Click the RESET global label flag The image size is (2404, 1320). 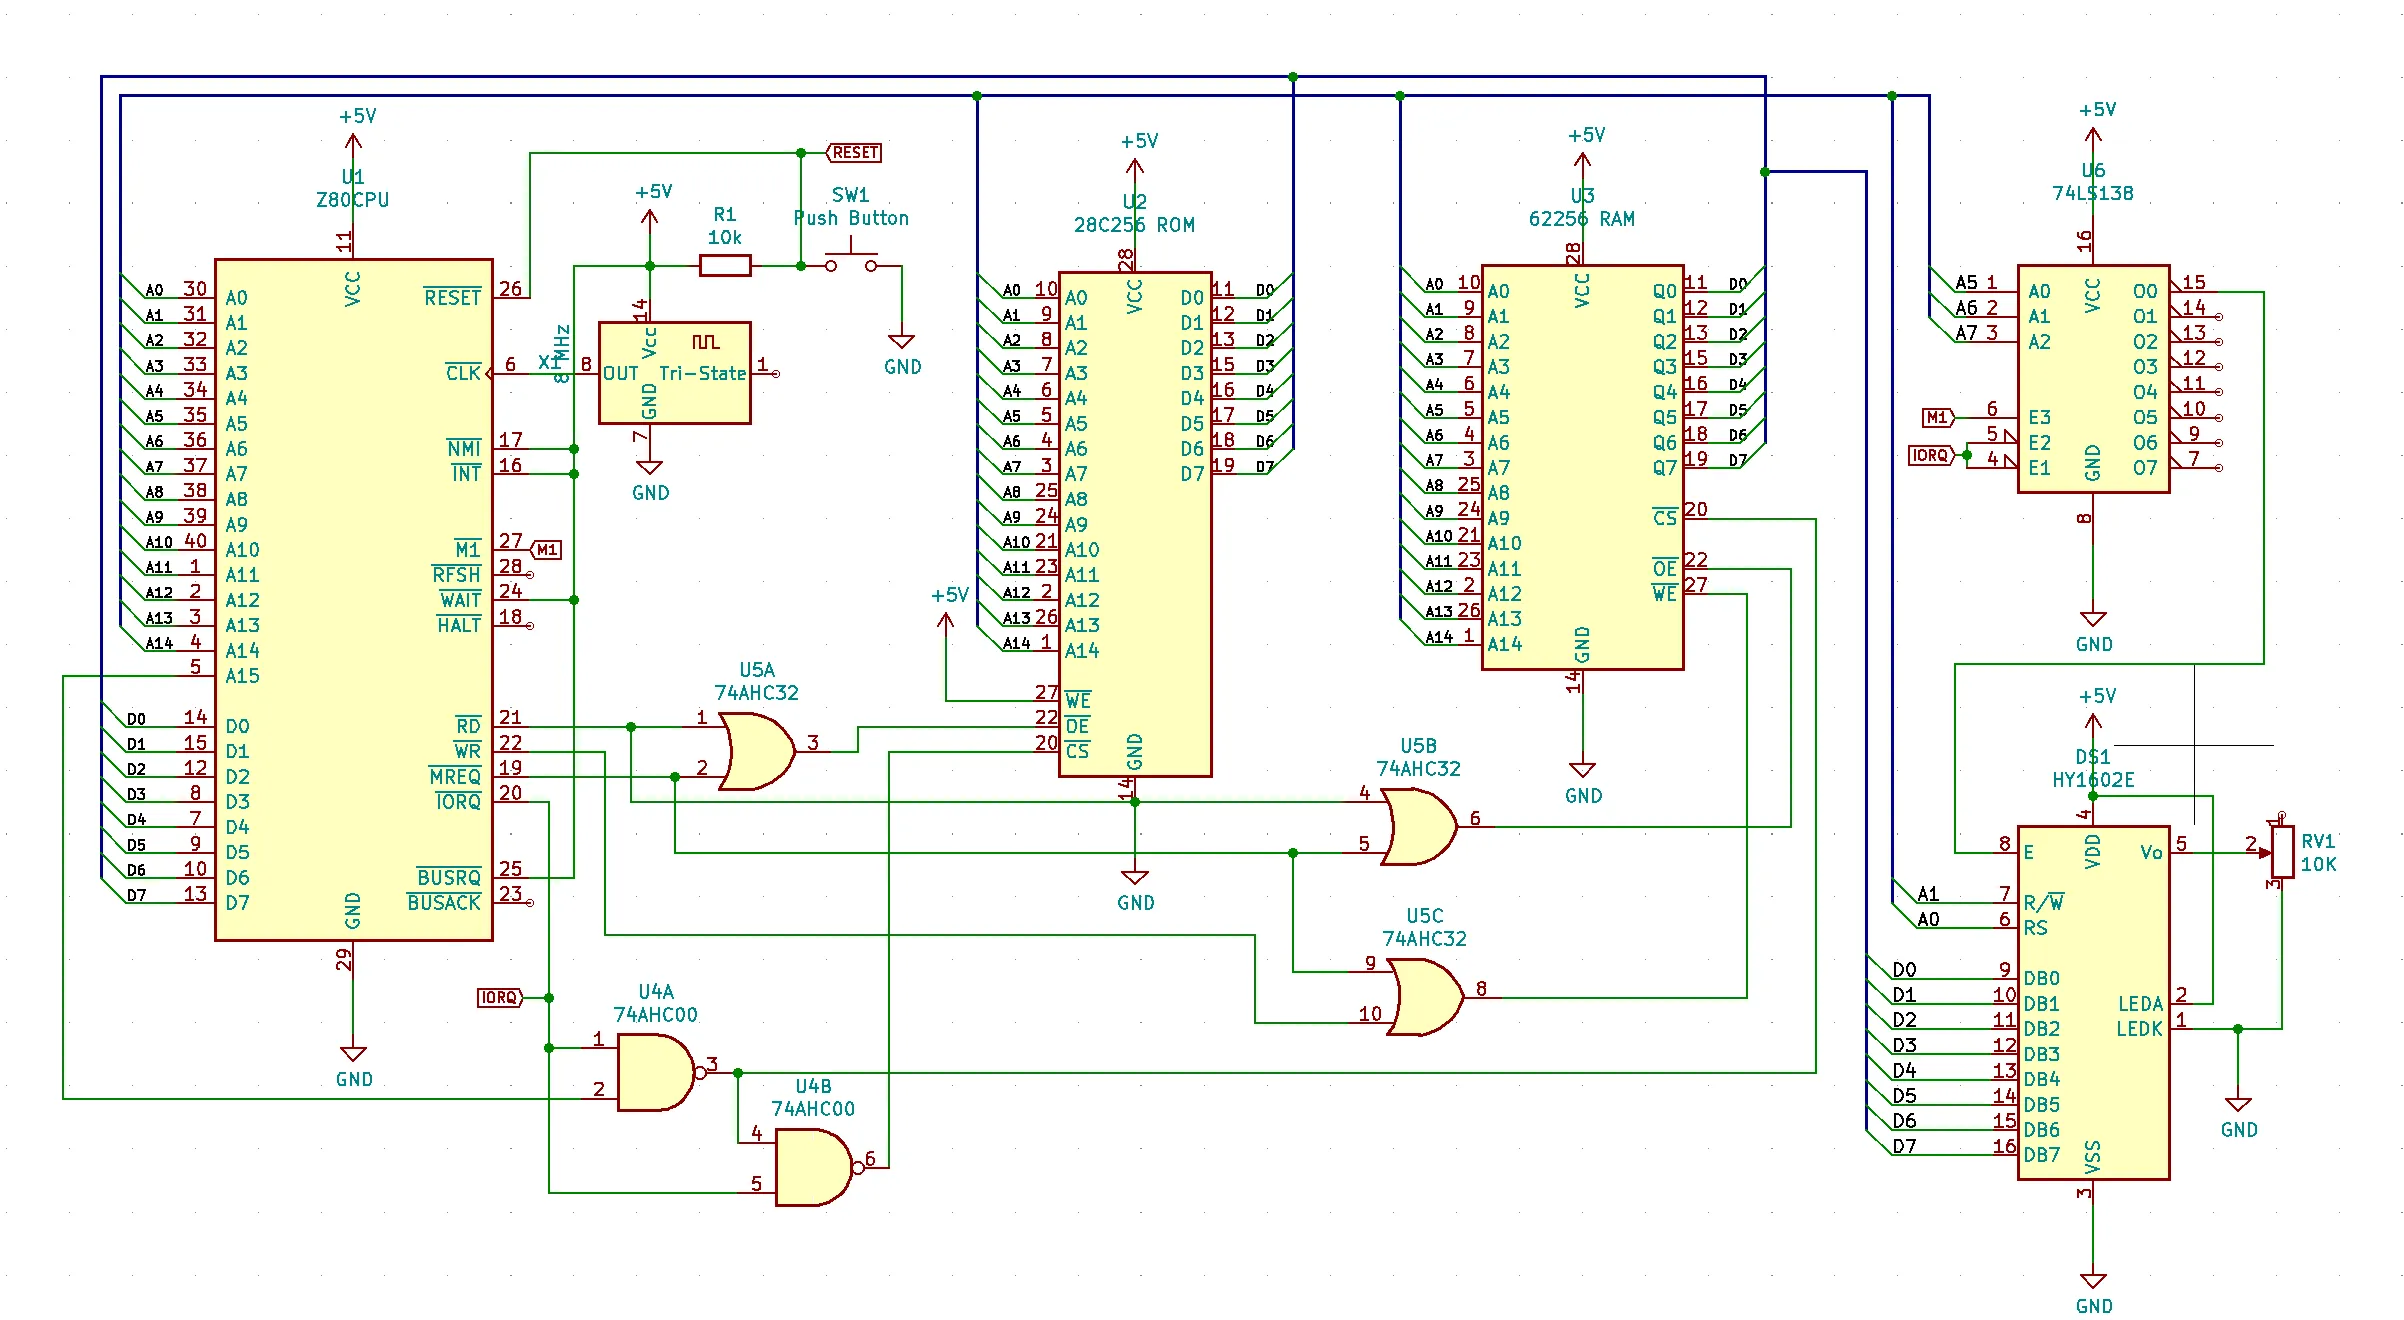[855, 153]
